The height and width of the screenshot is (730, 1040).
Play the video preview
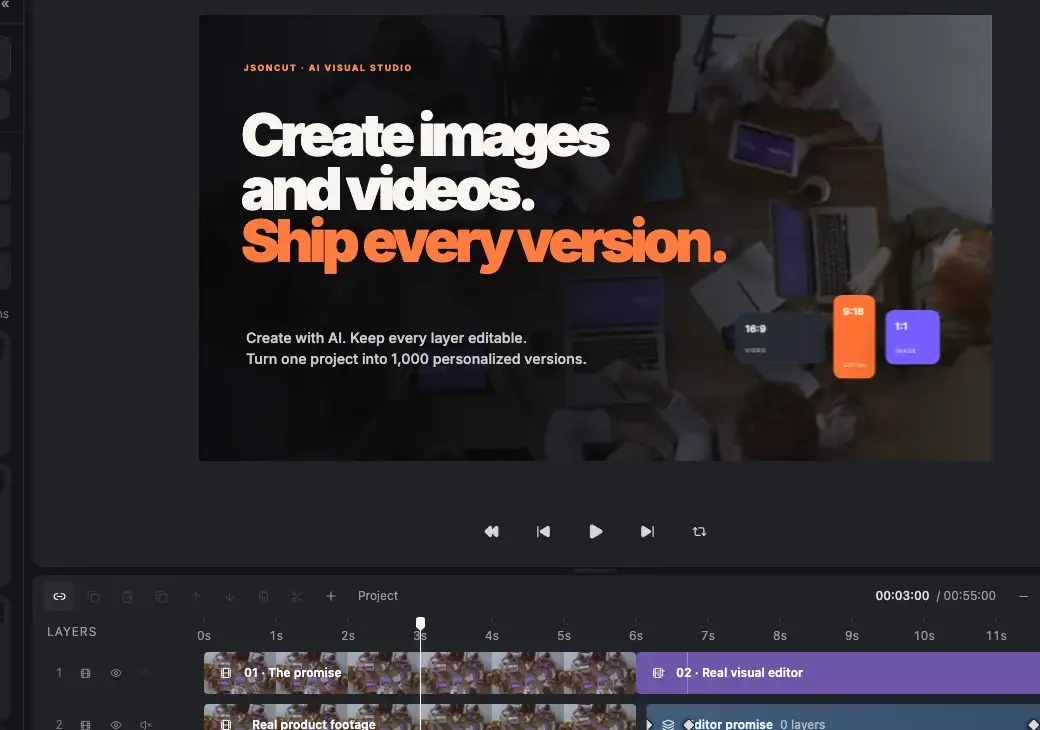[x=596, y=532]
